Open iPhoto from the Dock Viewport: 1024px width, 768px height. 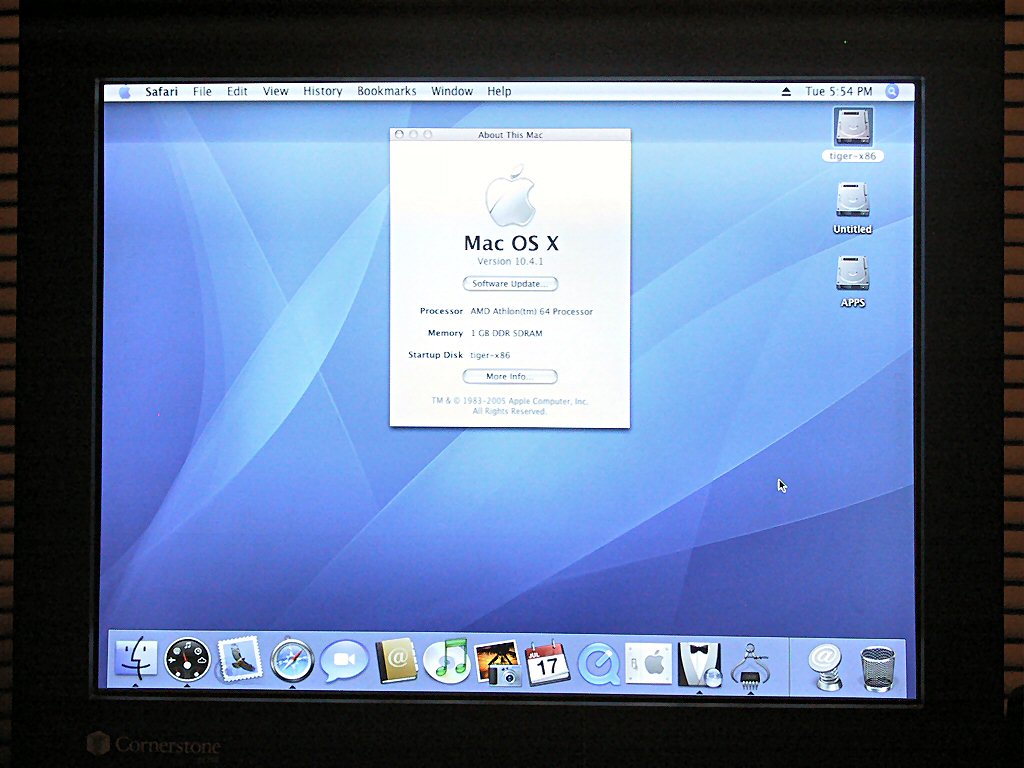coord(498,662)
